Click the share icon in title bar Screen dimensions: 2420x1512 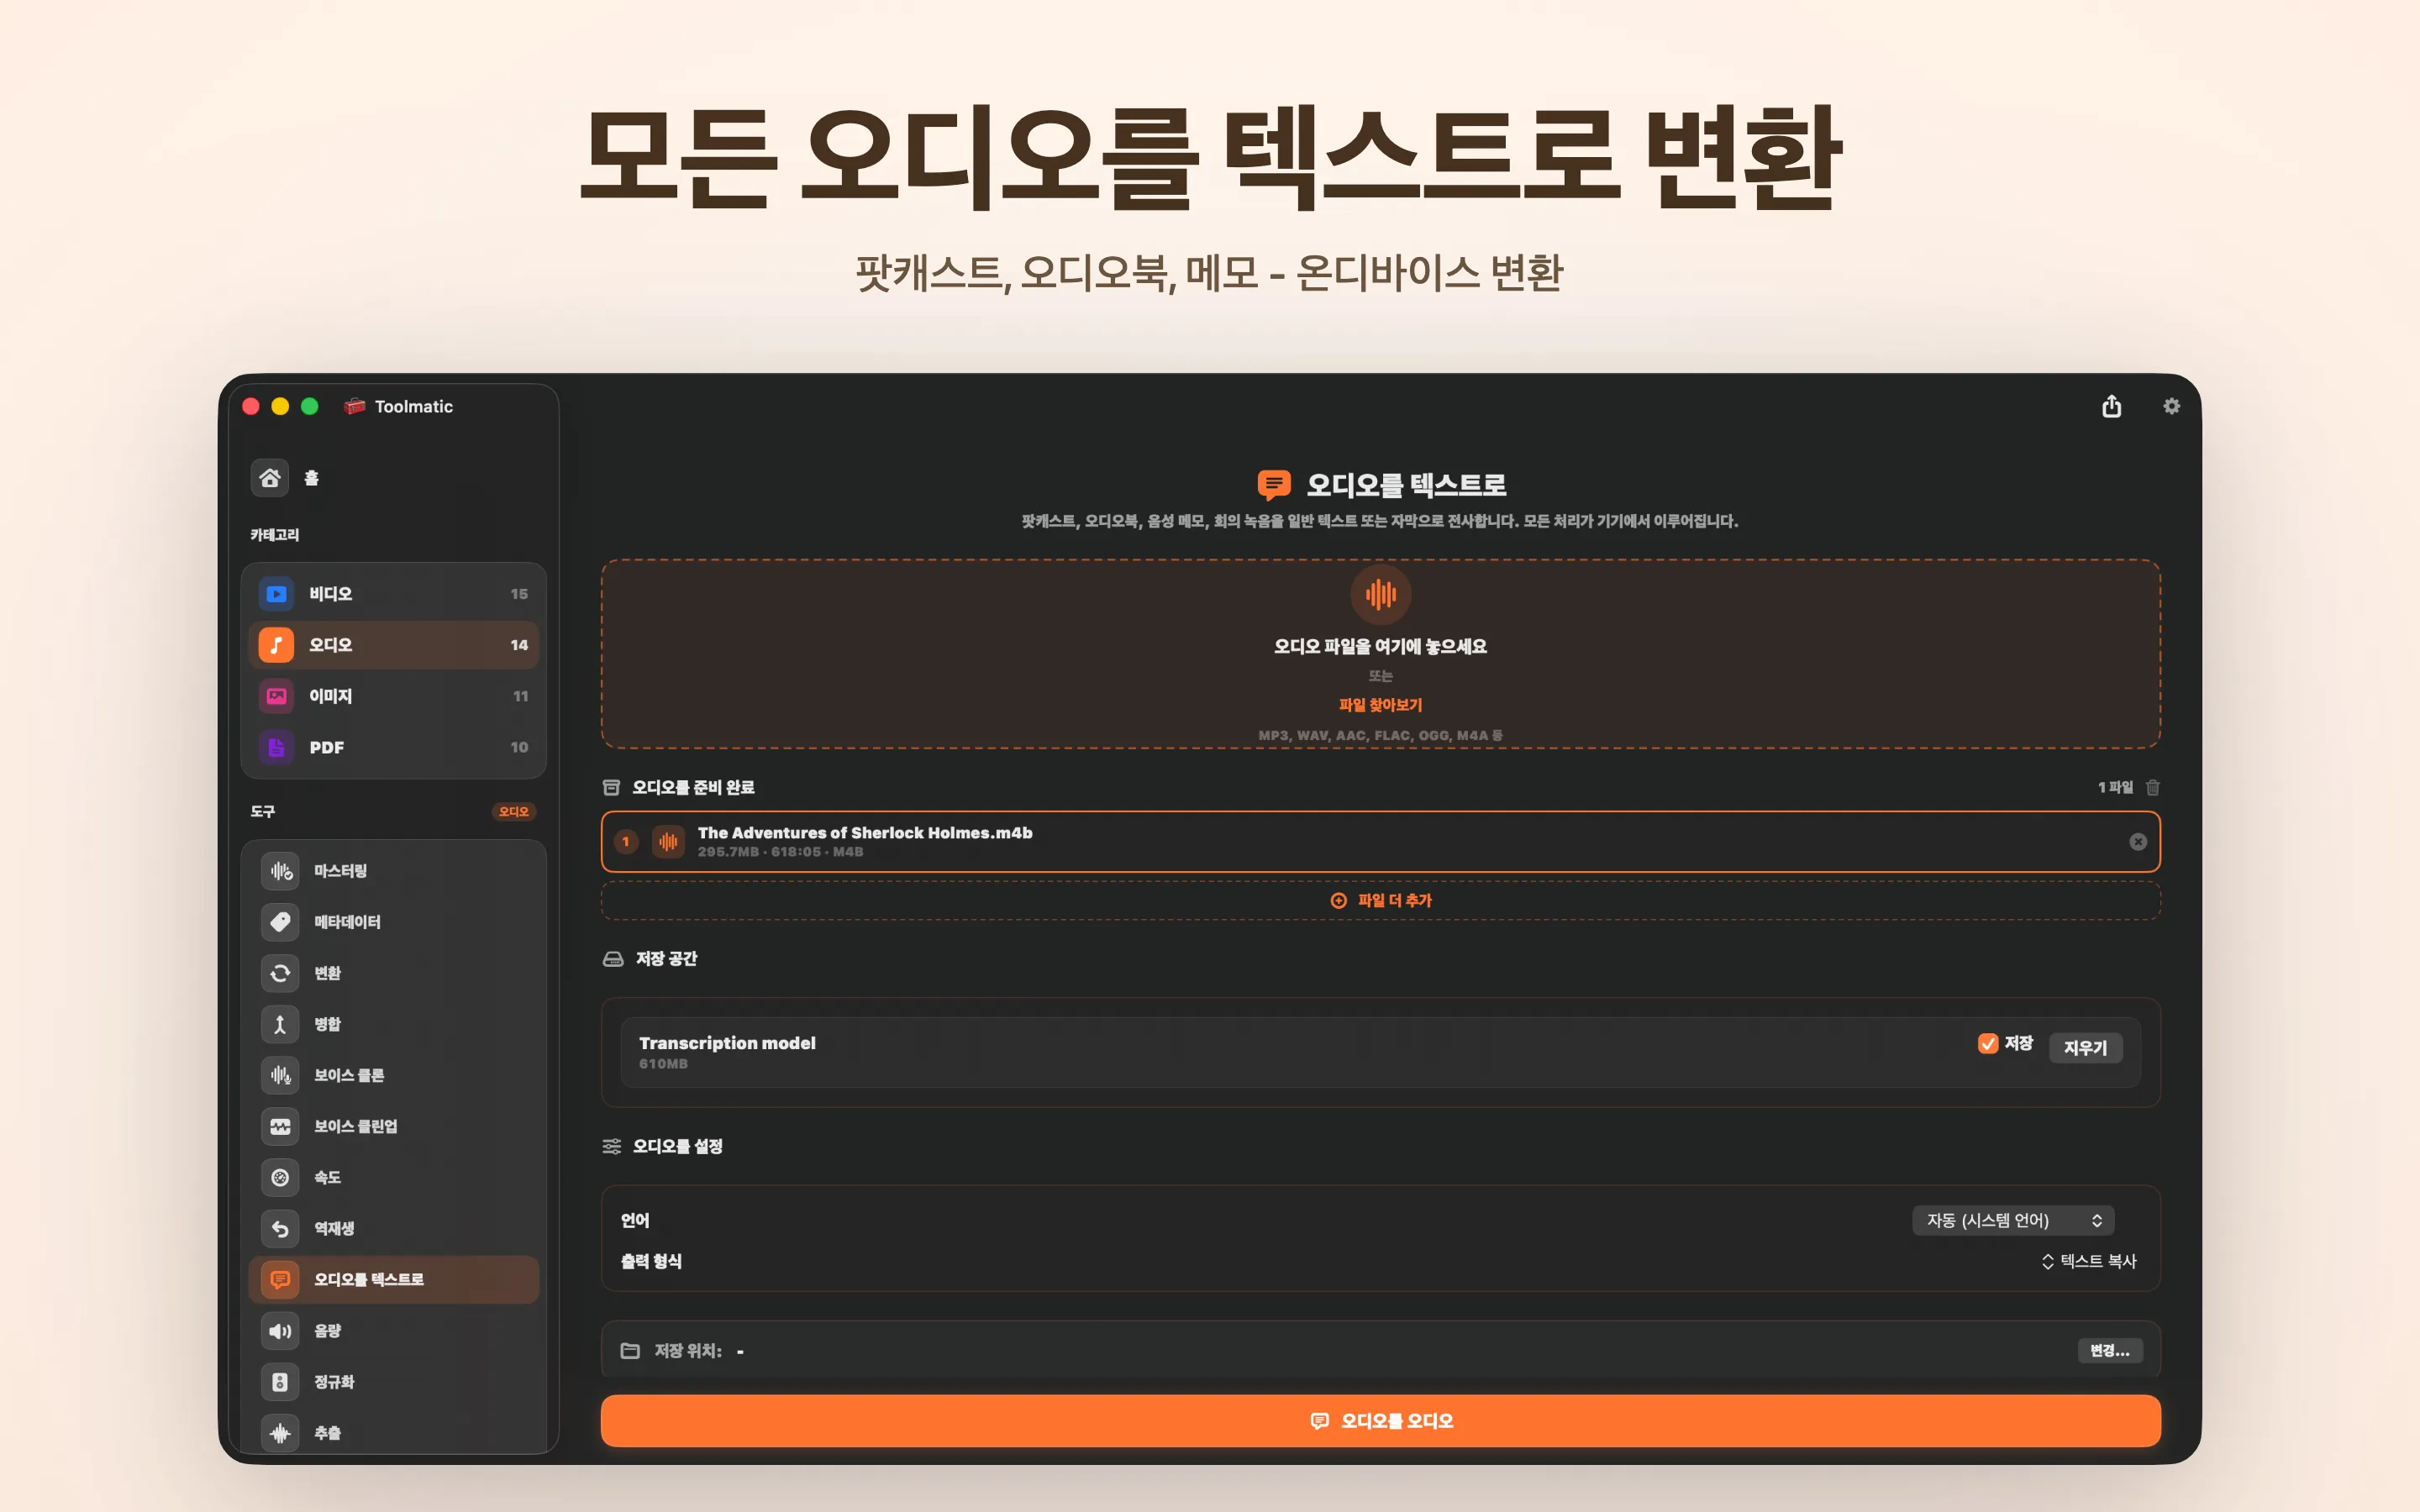tap(2111, 406)
